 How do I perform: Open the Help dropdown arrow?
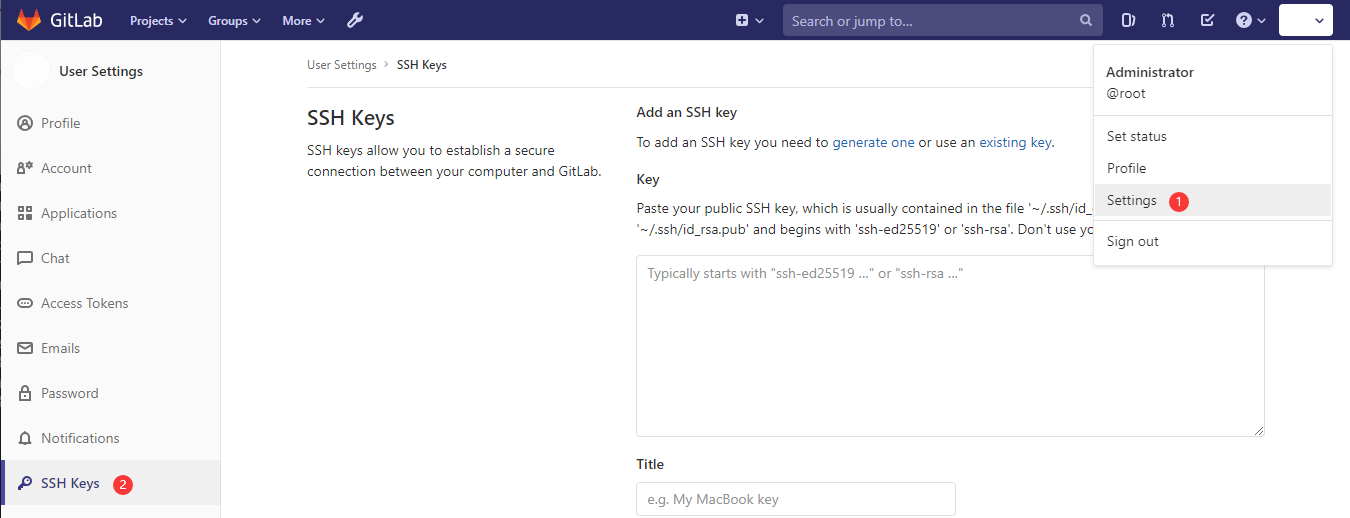(1261, 21)
